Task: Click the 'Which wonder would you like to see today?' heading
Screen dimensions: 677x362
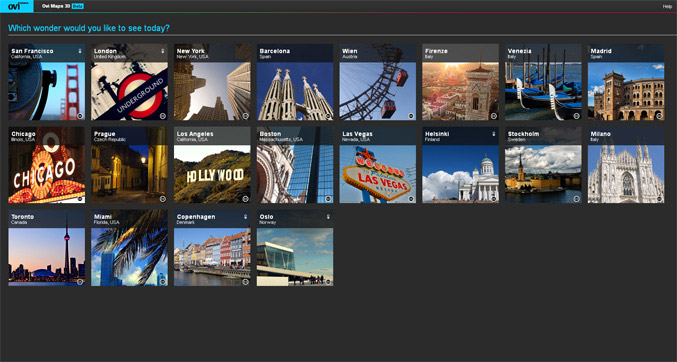Action: (x=89, y=28)
